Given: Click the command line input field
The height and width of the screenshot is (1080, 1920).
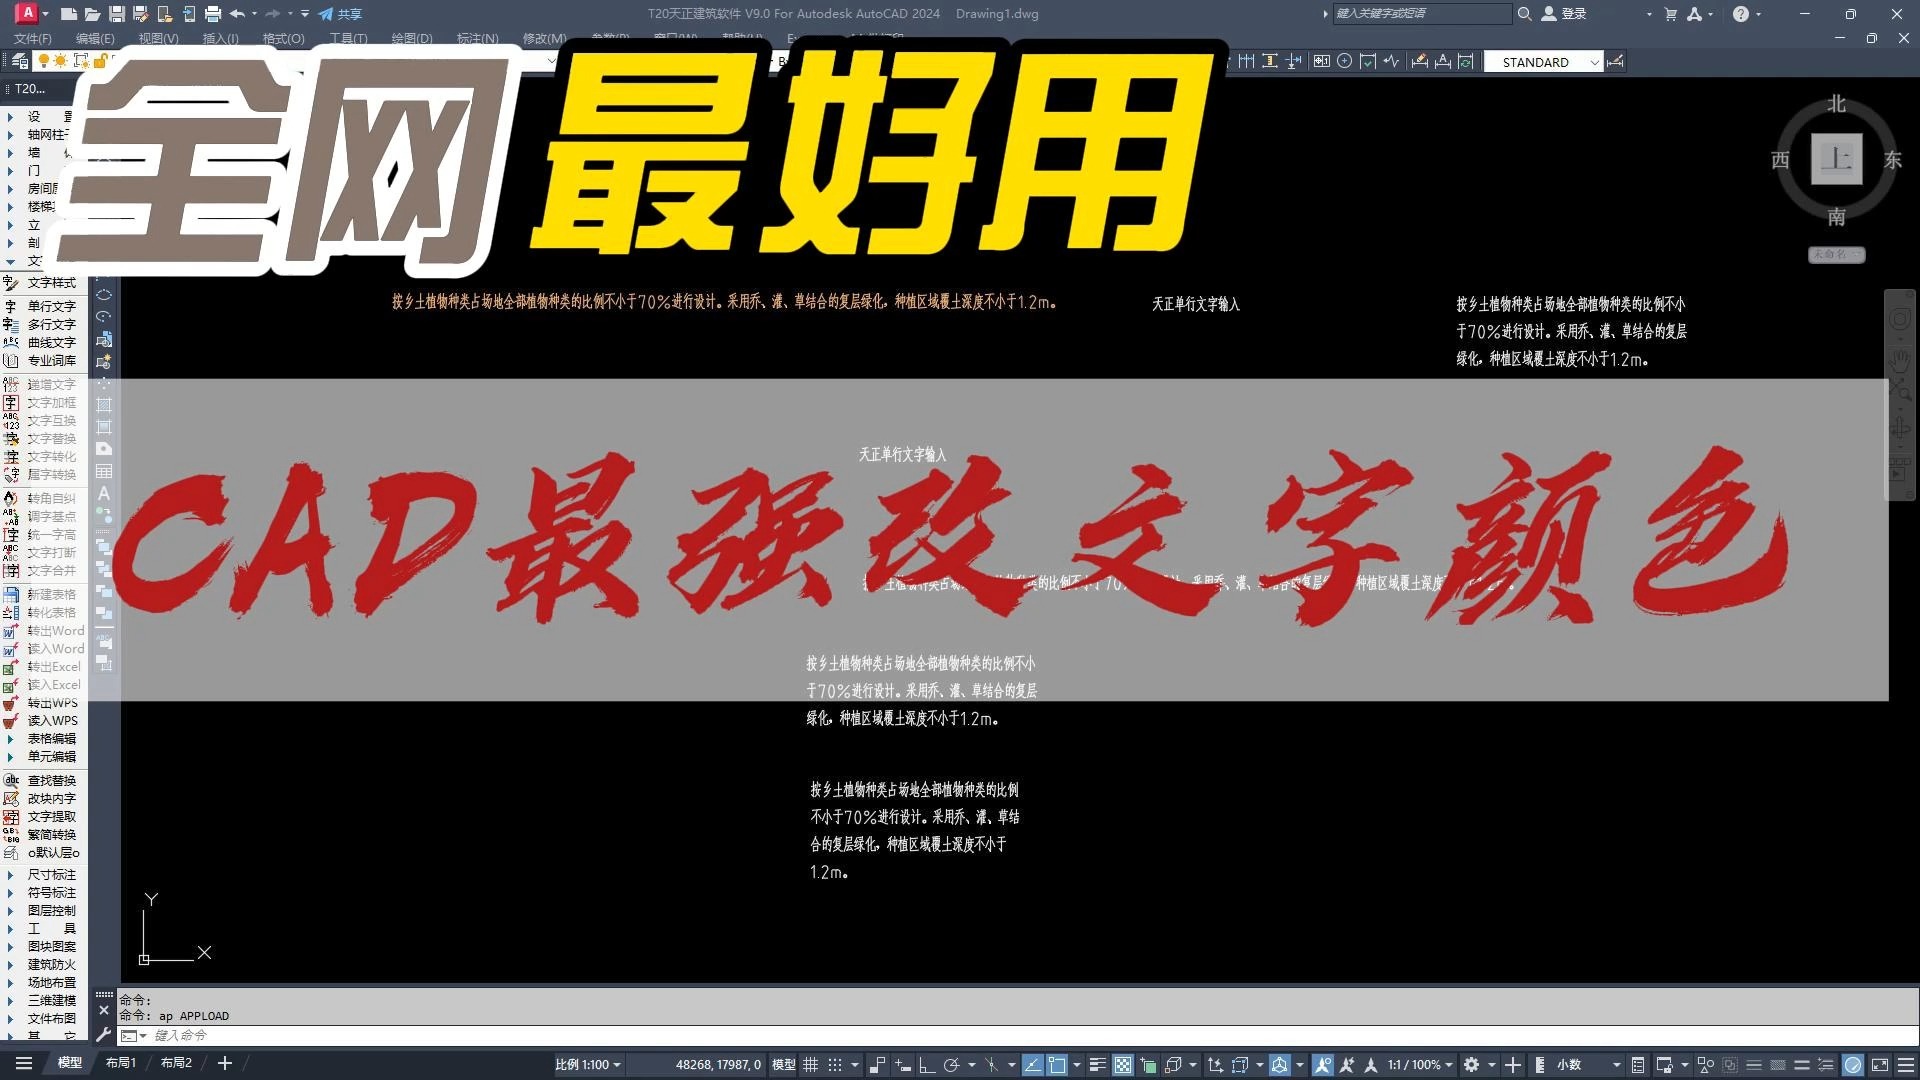Looking at the screenshot, I should pos(600,1036).
